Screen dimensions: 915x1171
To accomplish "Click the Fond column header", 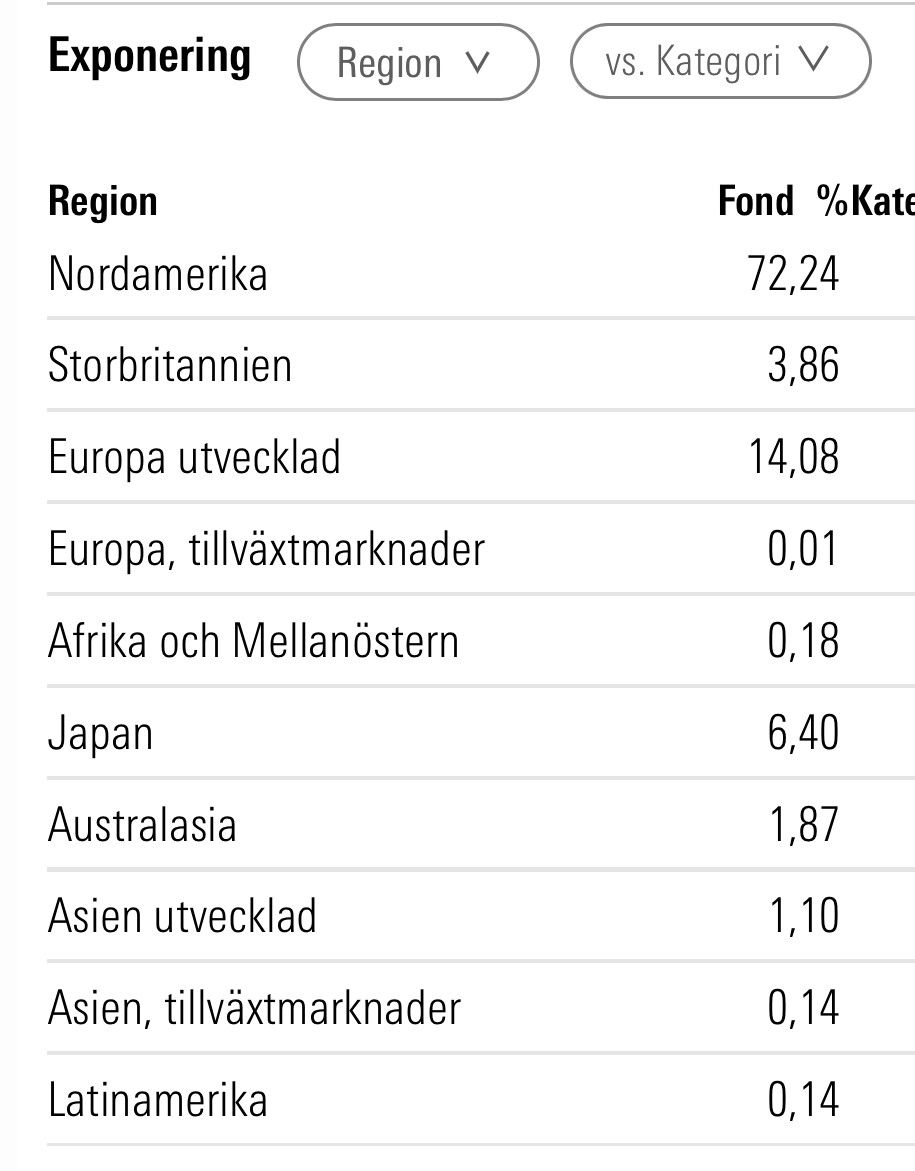I will pos(756,201).
